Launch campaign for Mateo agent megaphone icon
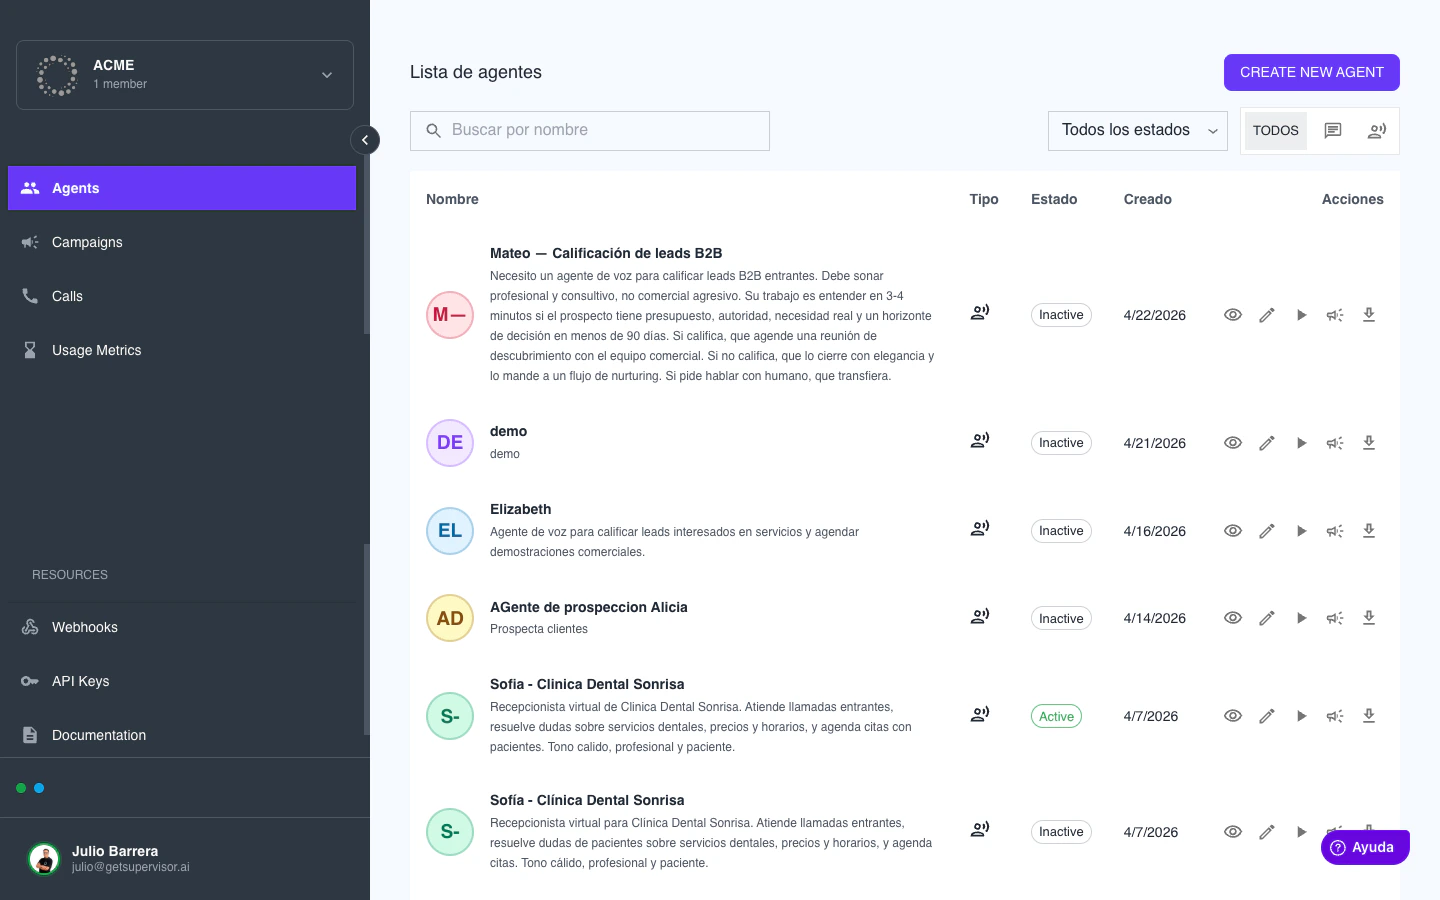Image resolution: width=1440 pixels, height=900 pixels. tap(1335, 315)
